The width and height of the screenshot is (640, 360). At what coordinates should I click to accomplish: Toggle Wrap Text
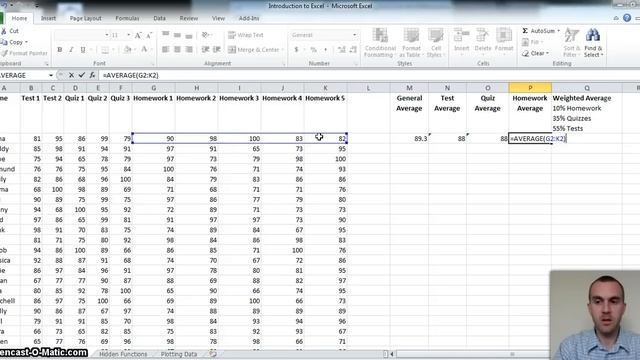[246, 35]
